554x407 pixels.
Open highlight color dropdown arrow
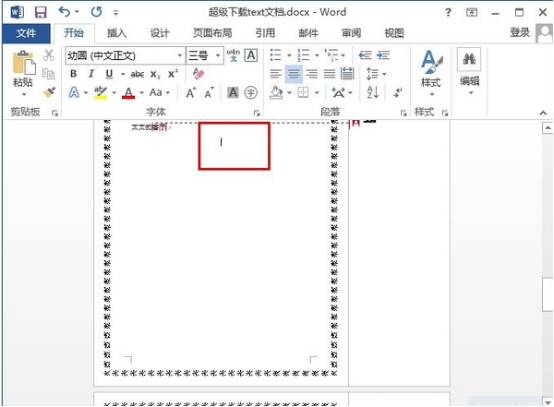pyautogui.click(x=114, y=93)
